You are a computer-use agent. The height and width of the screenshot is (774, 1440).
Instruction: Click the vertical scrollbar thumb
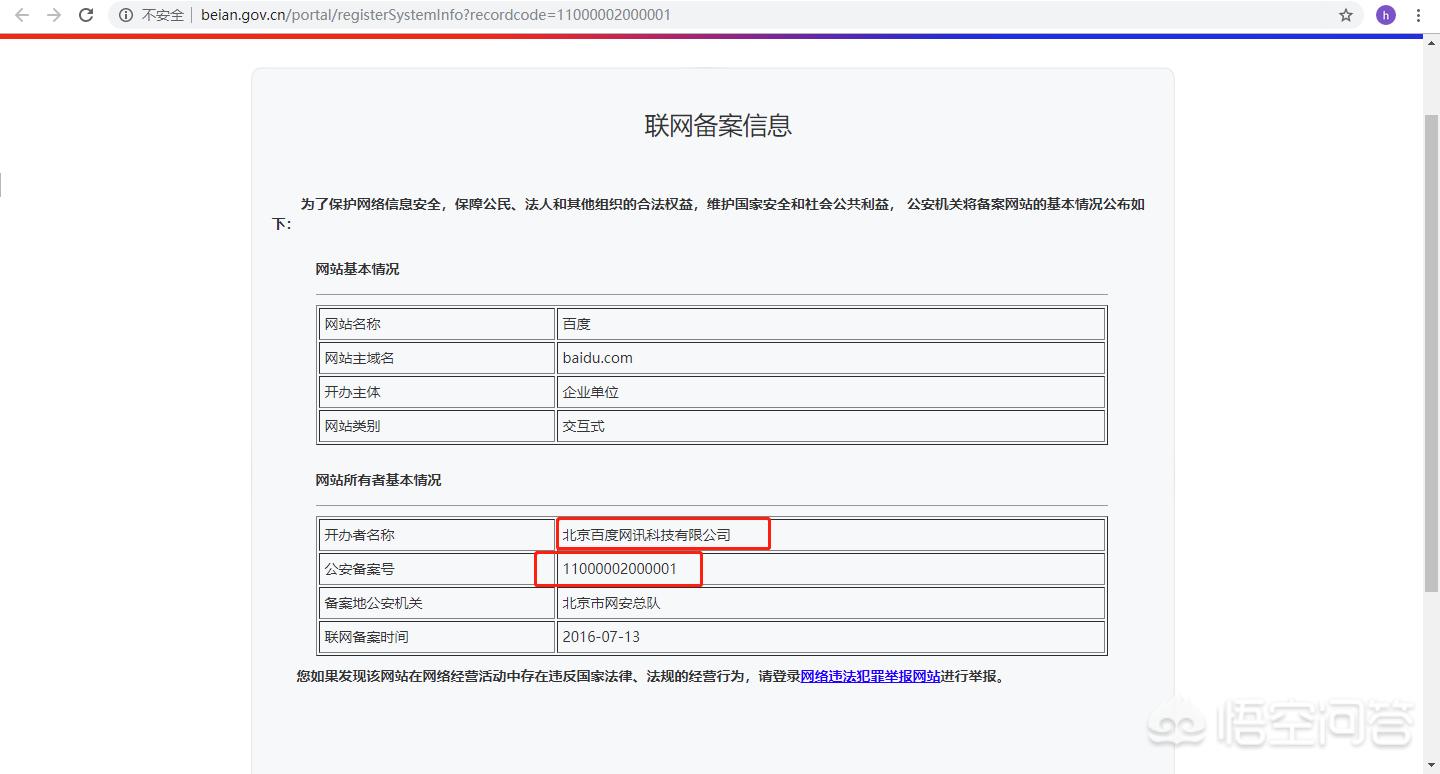click(x=1431, y=354)
